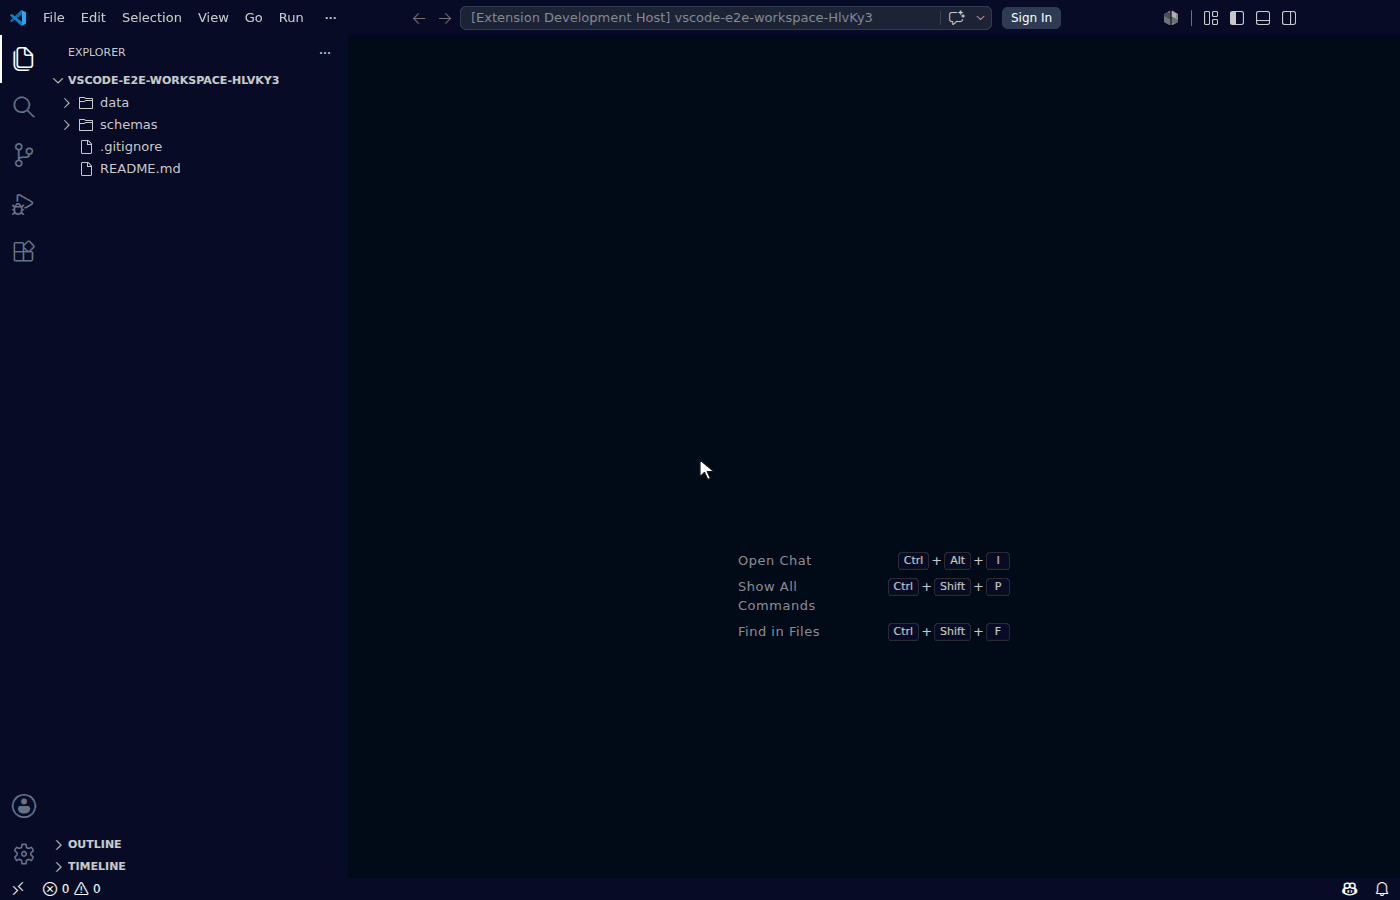Screen dimensions: 1400x900
Task: Open chat dropdown arrow in title bar
Action: coord(980,18)
